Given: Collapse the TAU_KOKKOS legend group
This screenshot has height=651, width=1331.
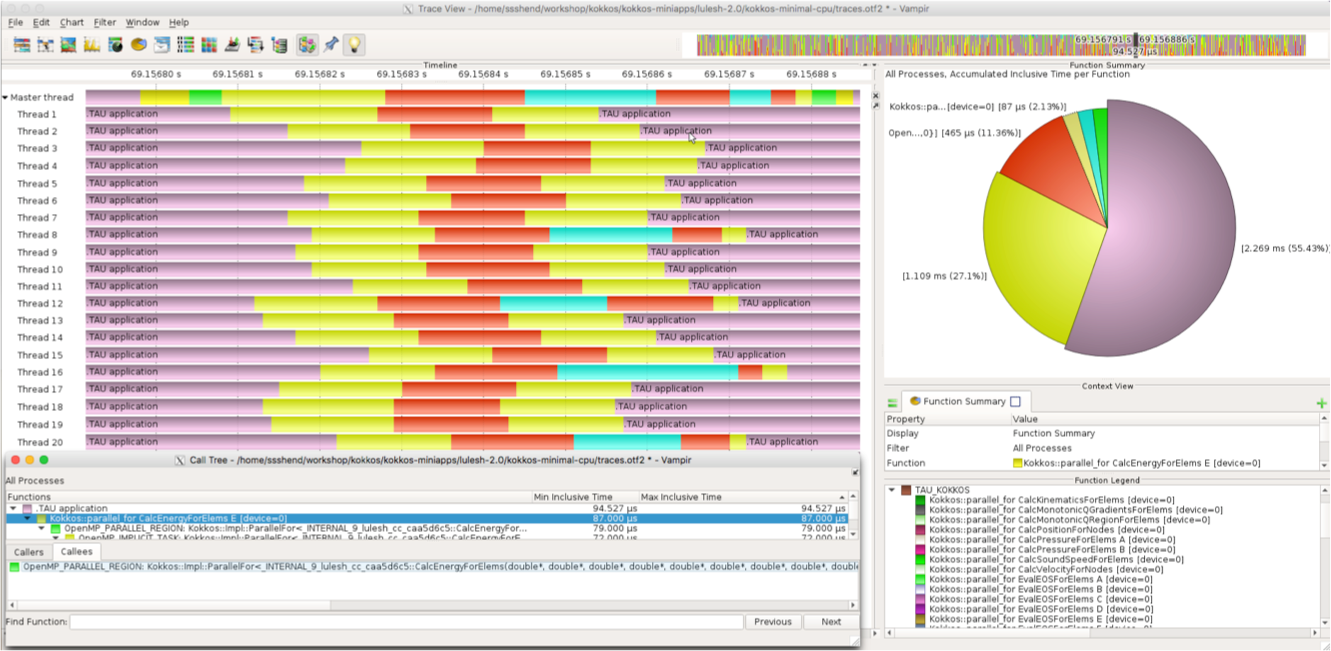Looking at the screenshot, I should tap(892, 490).
